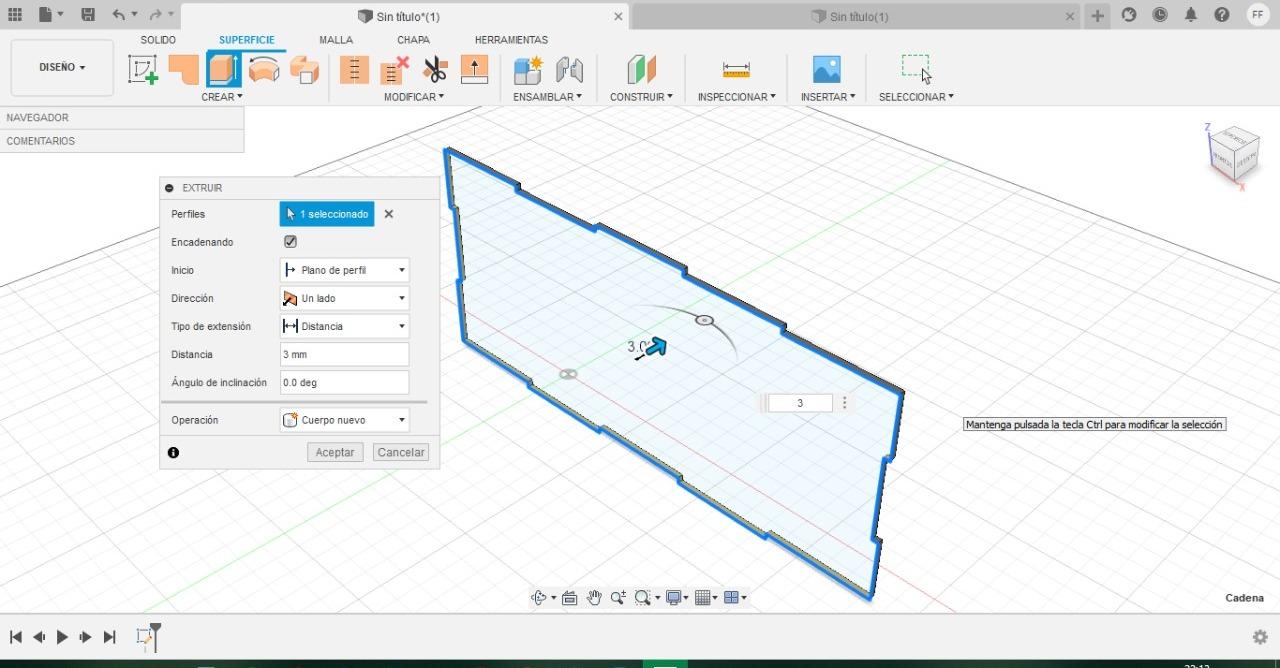Click the taper angle manipulator handle
This screenshot has height=668, width=1280.
click(704, 320)
